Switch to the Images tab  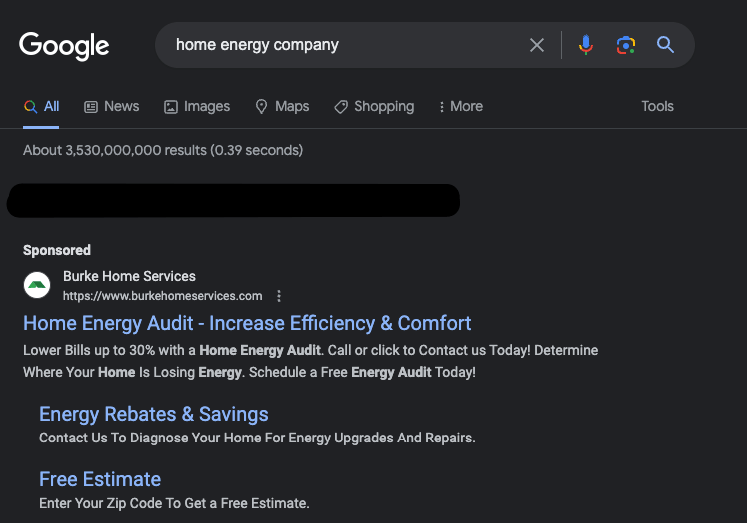(197, 106)
